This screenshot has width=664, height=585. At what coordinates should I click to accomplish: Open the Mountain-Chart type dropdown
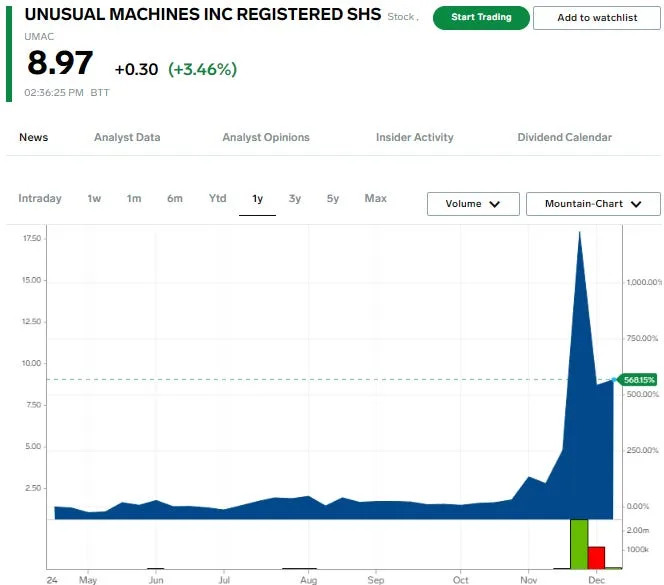click(593, 204)
